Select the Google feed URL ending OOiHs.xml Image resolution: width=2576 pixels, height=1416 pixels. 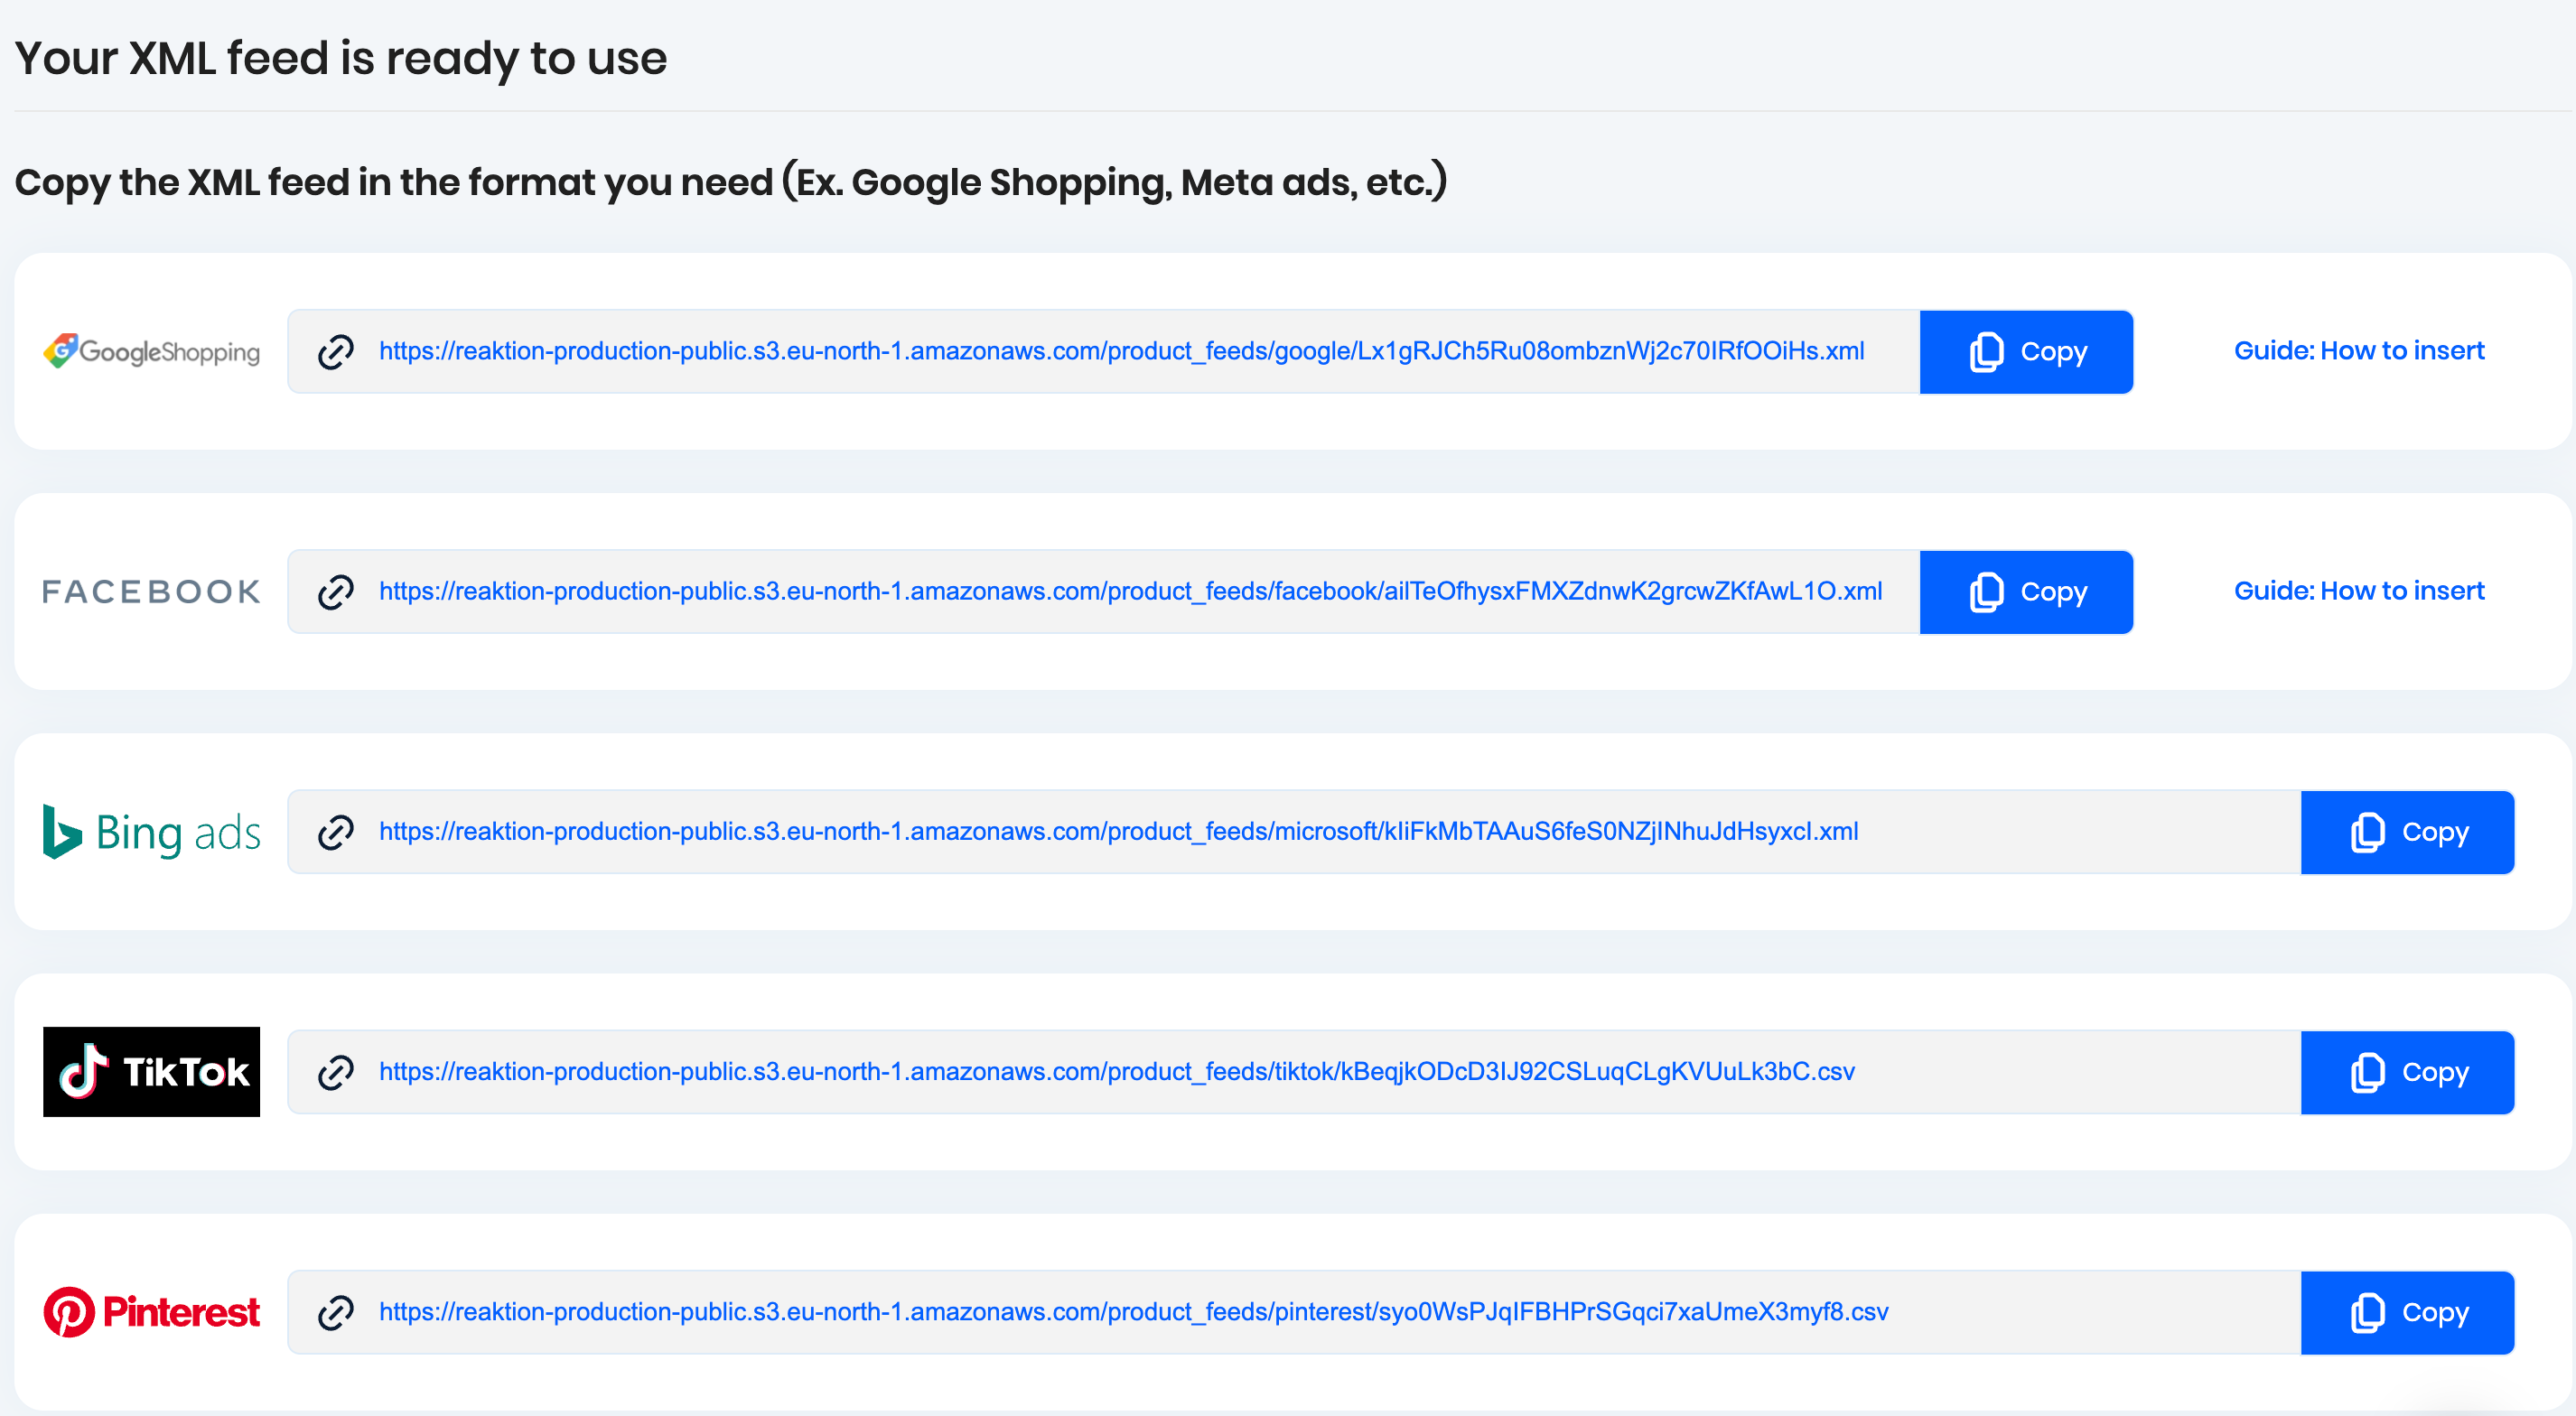[x=1122, y=351]
